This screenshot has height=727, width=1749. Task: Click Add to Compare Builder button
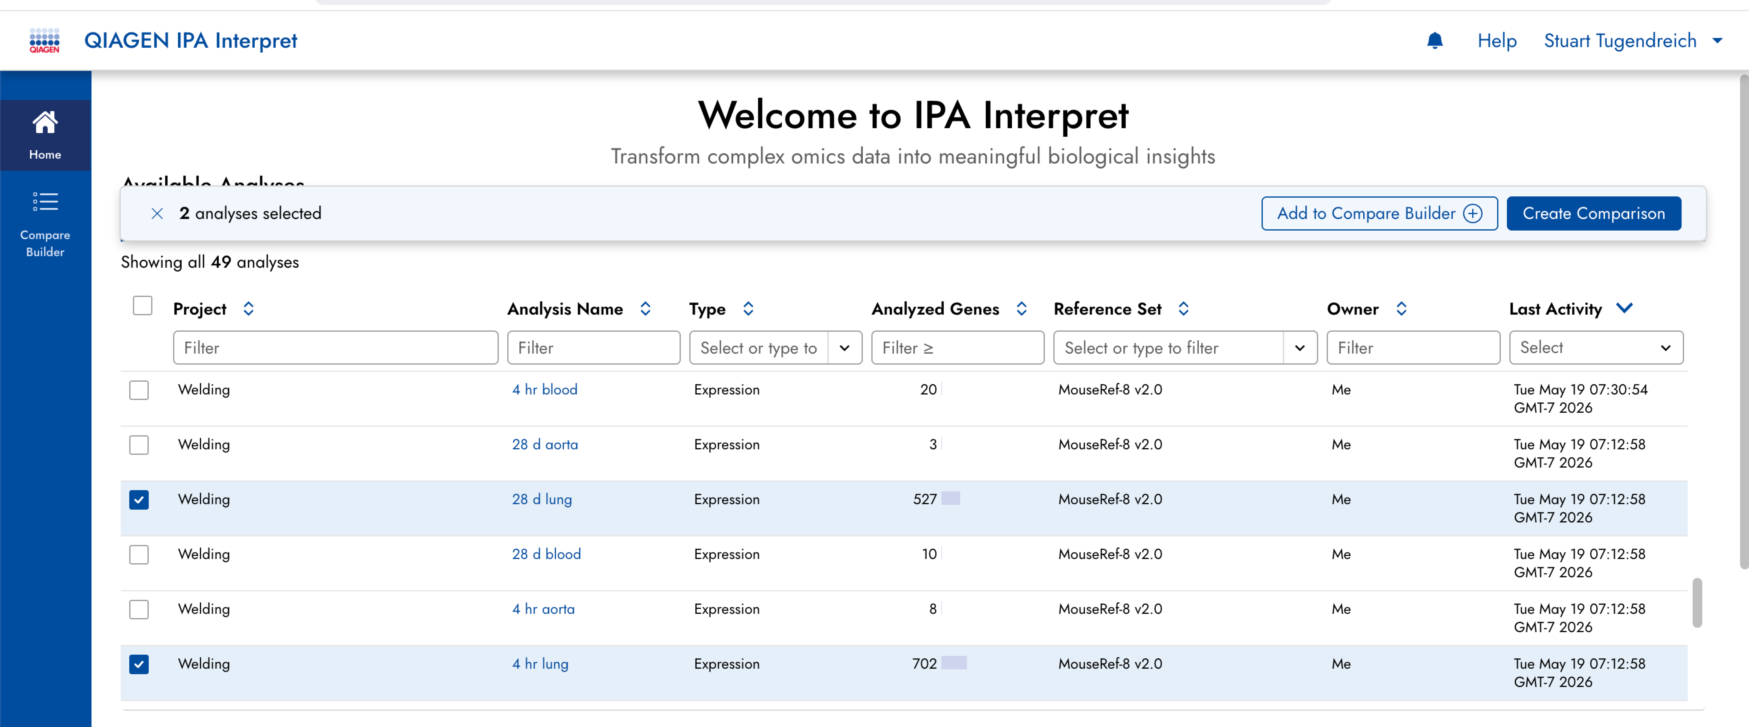point(1379,213)
